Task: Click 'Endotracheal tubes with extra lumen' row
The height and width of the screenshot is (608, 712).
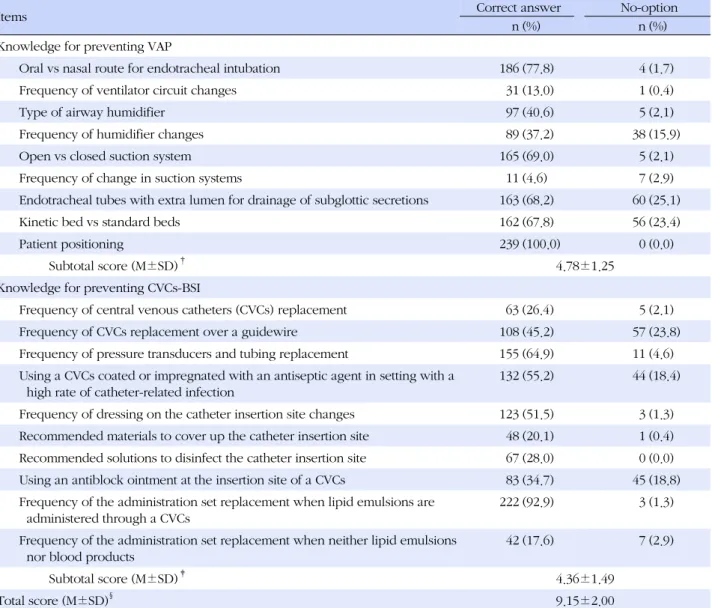Action: [x=356, y=200]
